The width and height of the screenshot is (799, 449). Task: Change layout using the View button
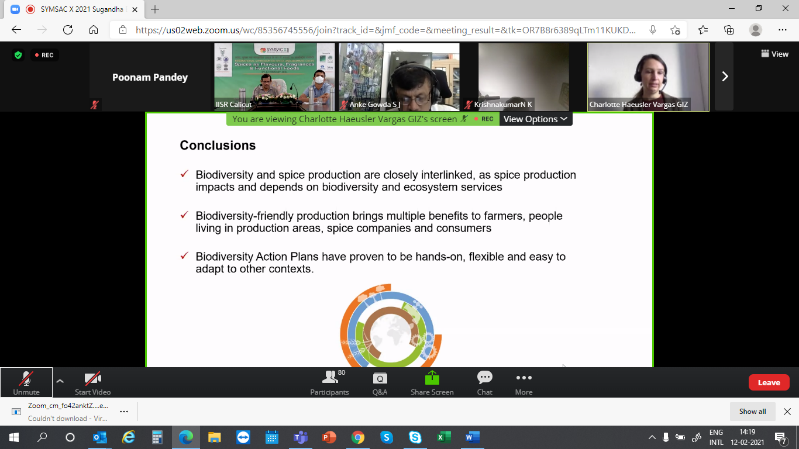774,54
